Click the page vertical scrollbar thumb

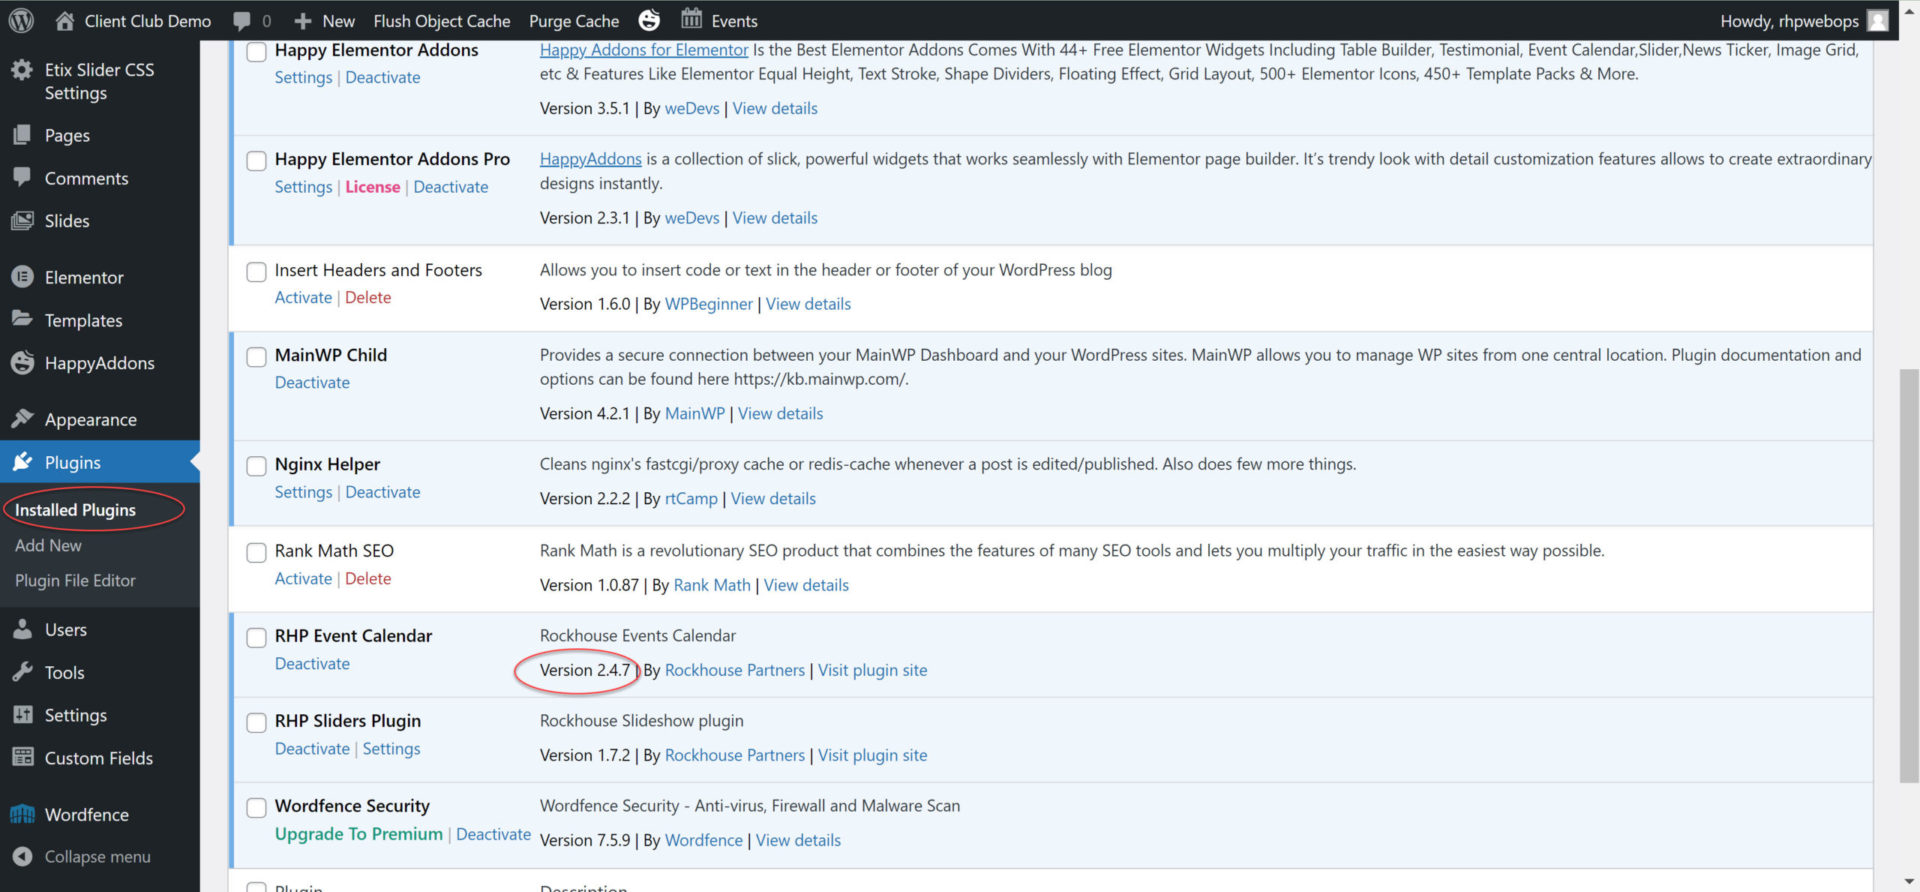(x=1909, y=575)
